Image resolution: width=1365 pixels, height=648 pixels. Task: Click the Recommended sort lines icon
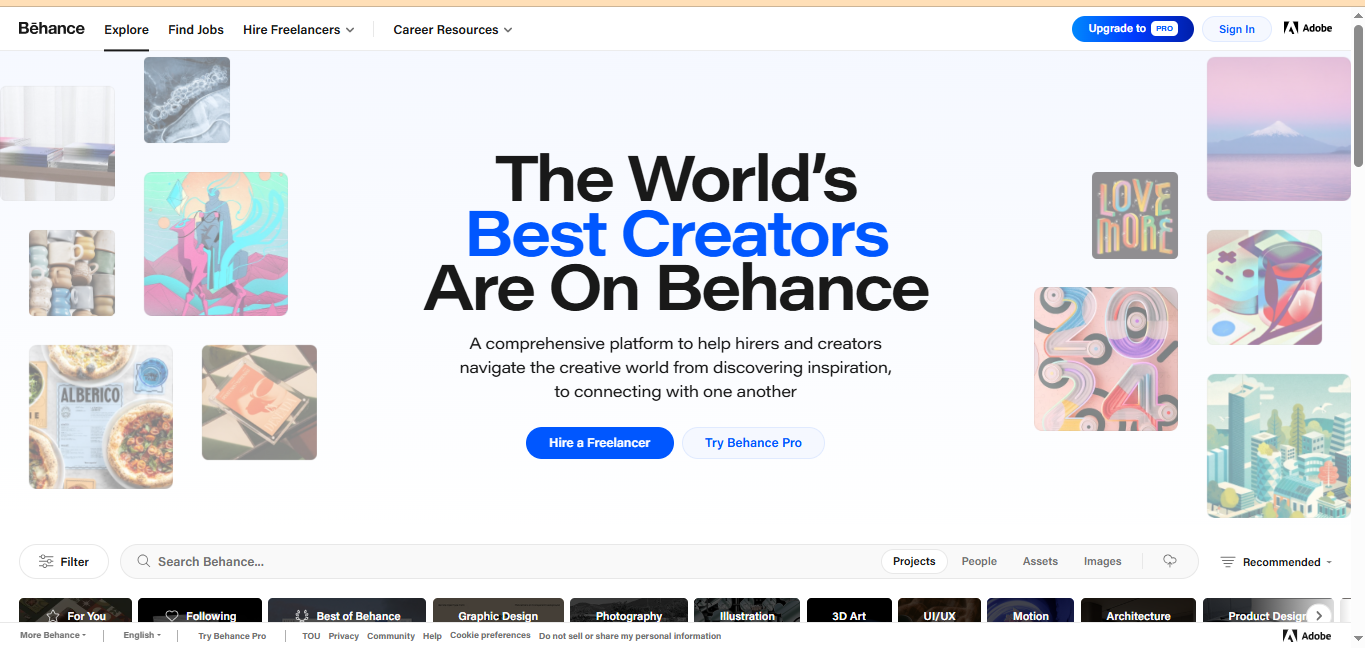pyautogui.click(x=1228, y=562)
